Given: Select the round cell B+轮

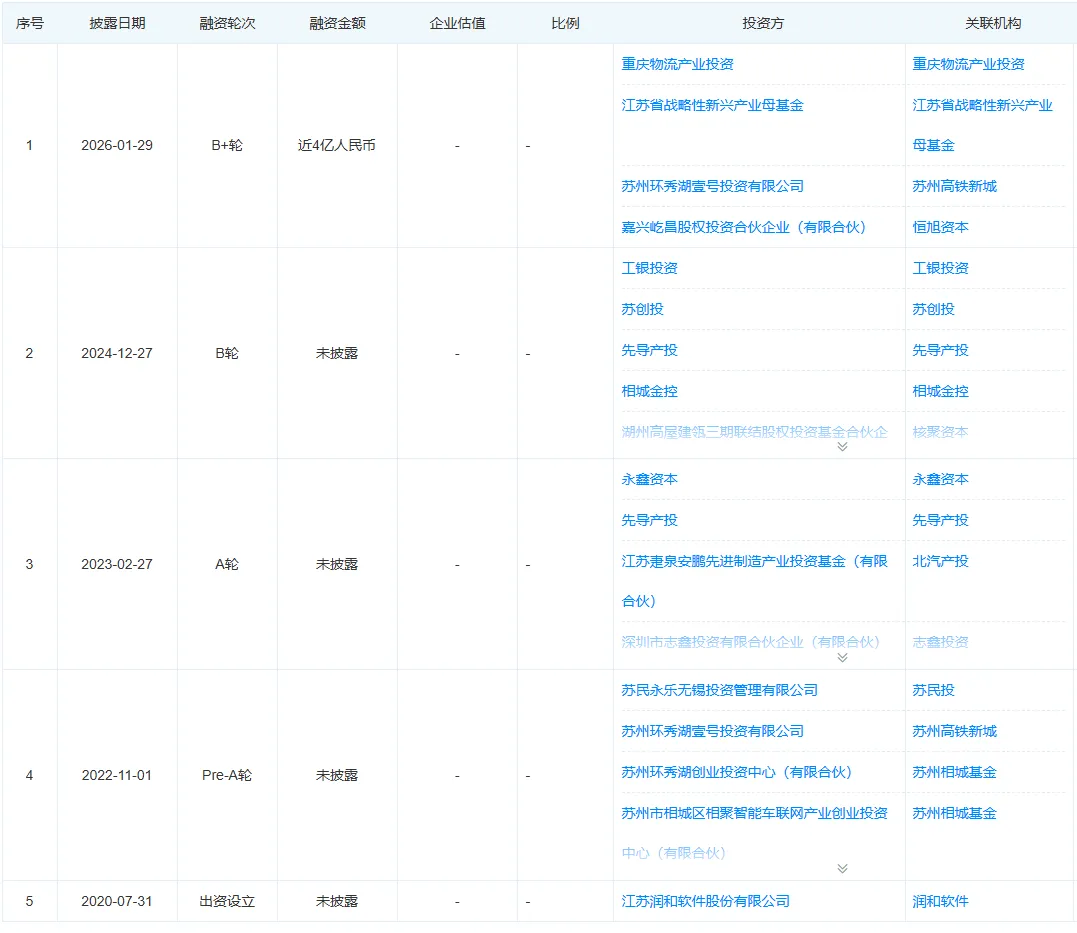Looking at the screenshot, I should click(x=227, y=146).
